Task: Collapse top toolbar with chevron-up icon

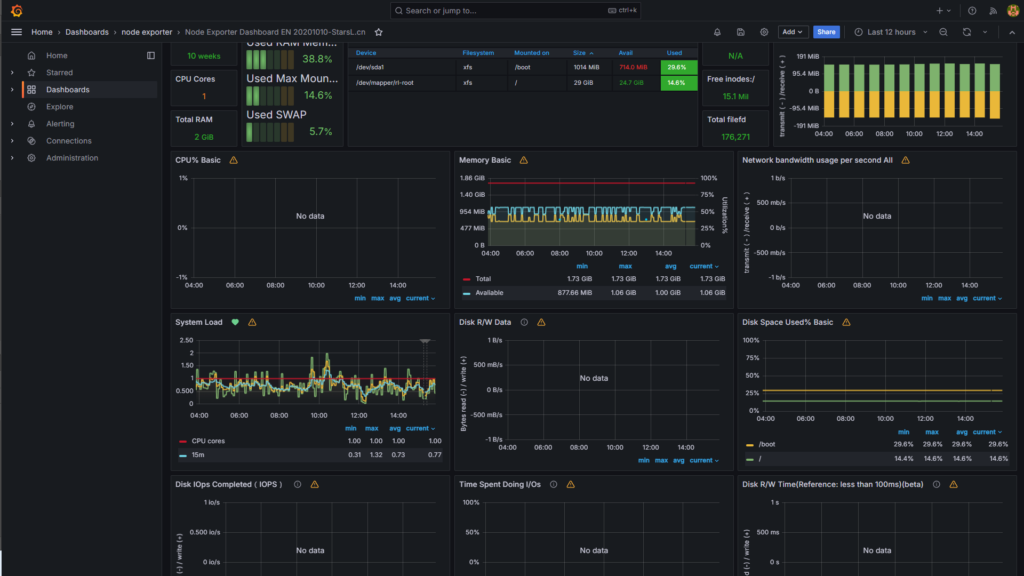Action: coord(1012,32)
